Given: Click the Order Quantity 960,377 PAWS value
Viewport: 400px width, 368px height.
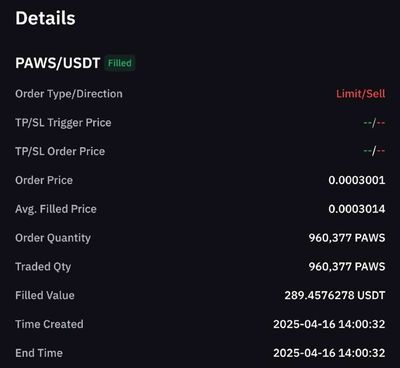Looking at the screenshot, I should pyautogui.click(x=347, y=238).
